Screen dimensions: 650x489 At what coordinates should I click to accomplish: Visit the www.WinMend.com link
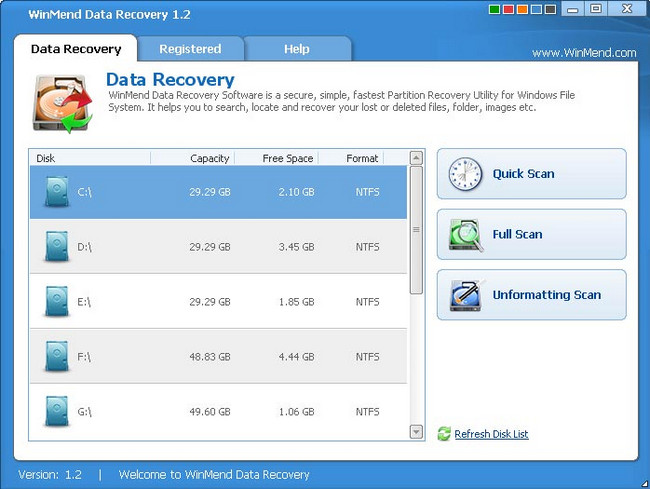584,53
